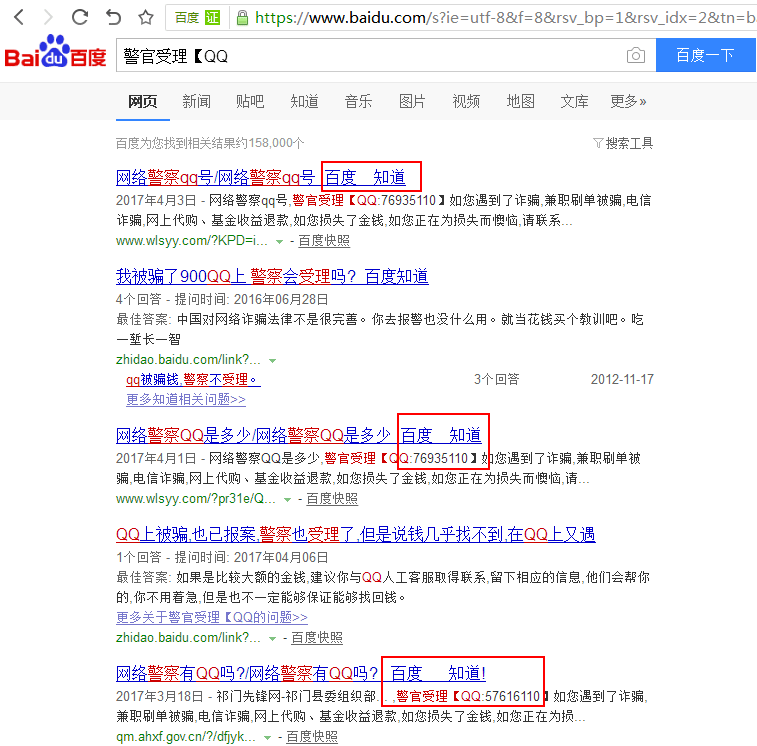Click the 2012-11-17 date text

622,380
